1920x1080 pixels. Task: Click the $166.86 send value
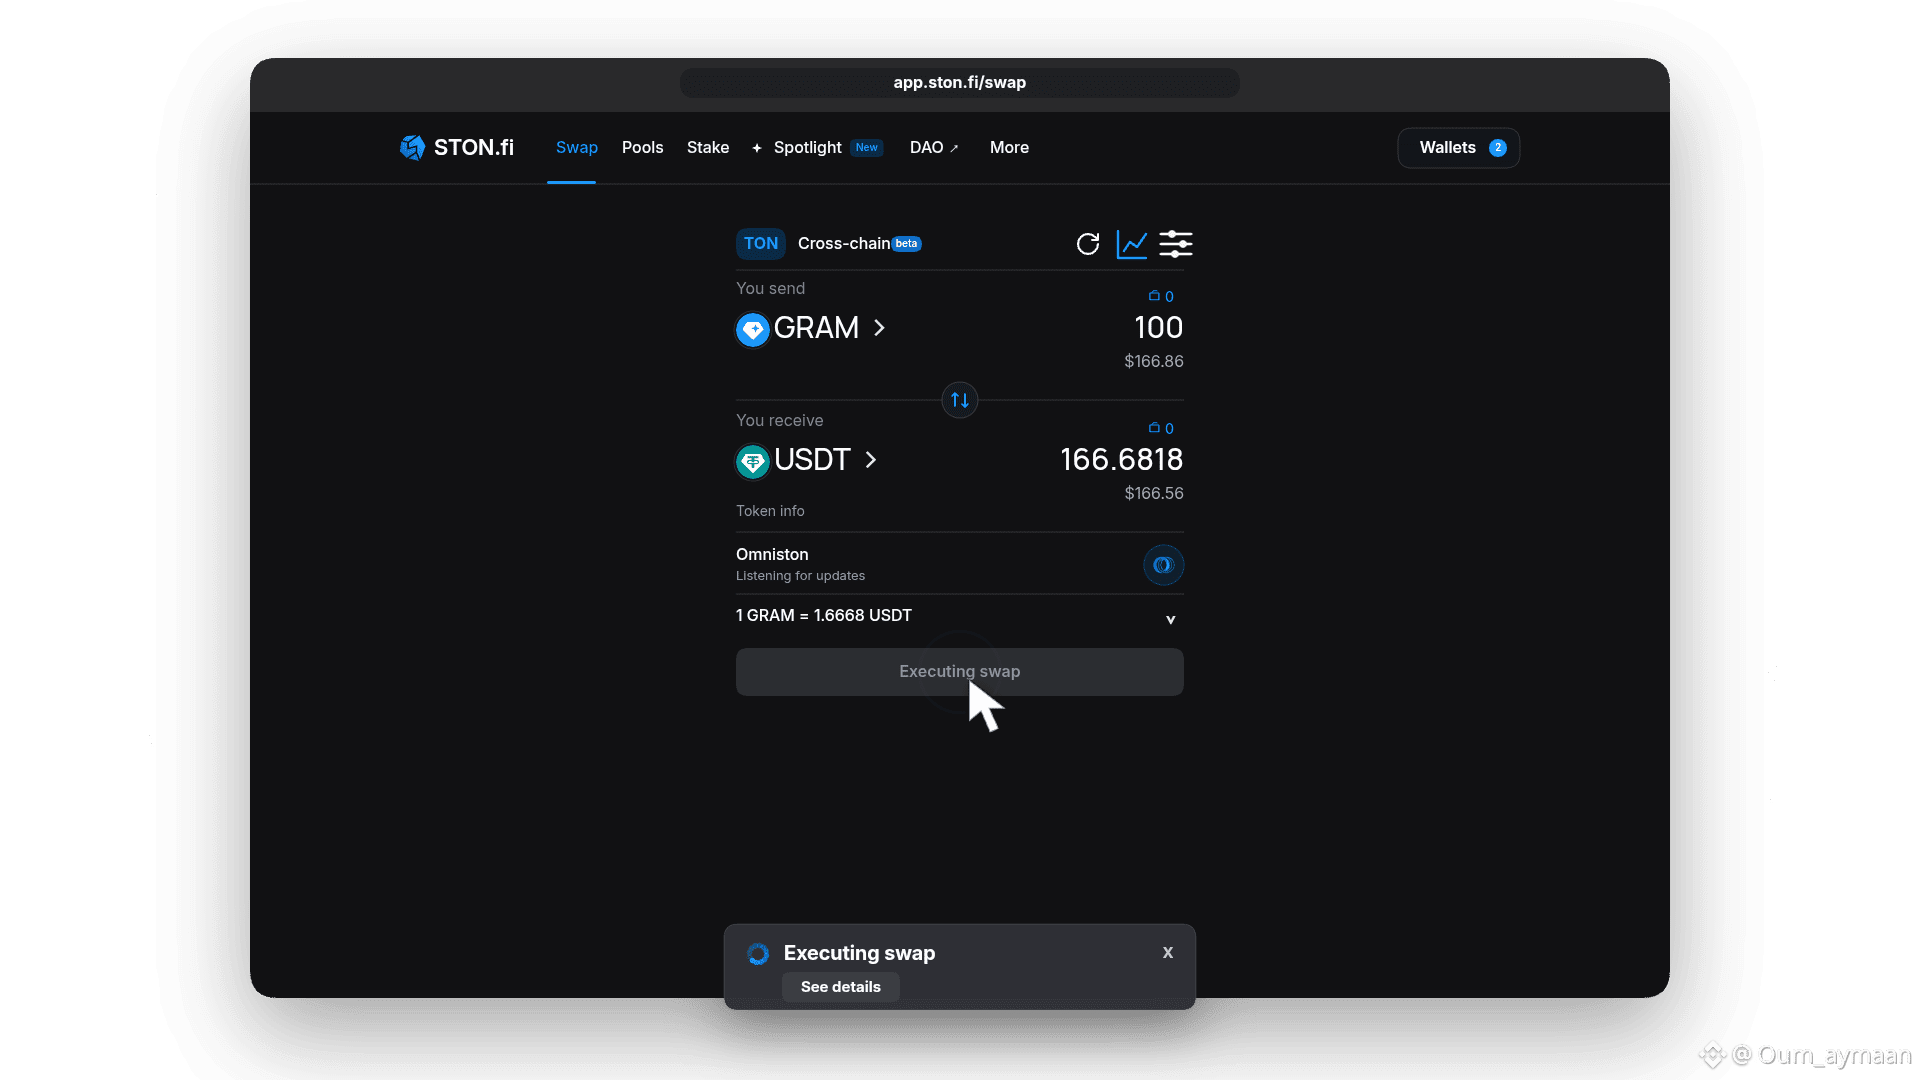[1154, 361]
